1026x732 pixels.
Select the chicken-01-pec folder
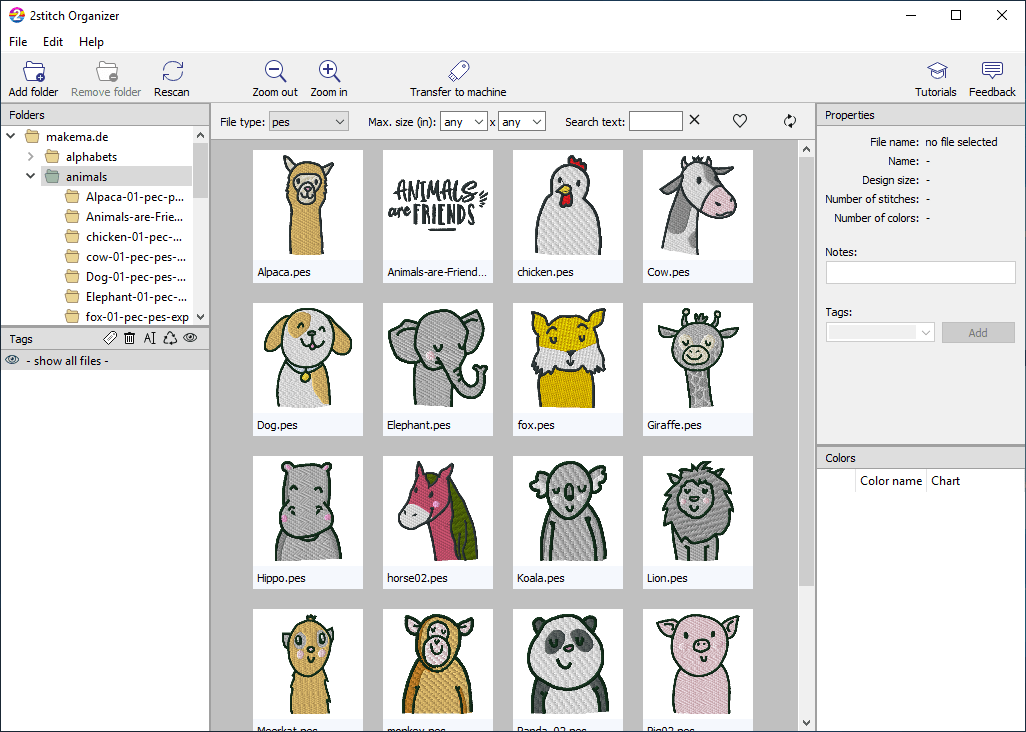133,237
